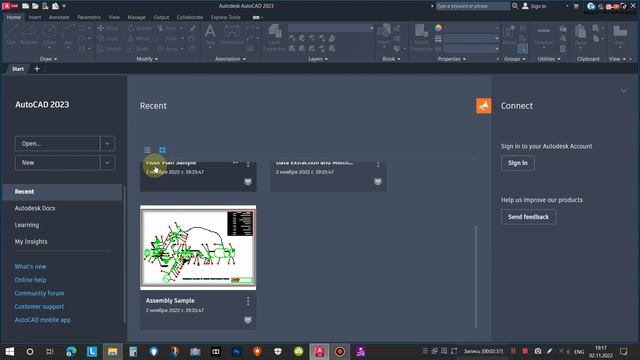Switch to the Parametric ribbon tab
640x360 pixels.
[89, 17]
